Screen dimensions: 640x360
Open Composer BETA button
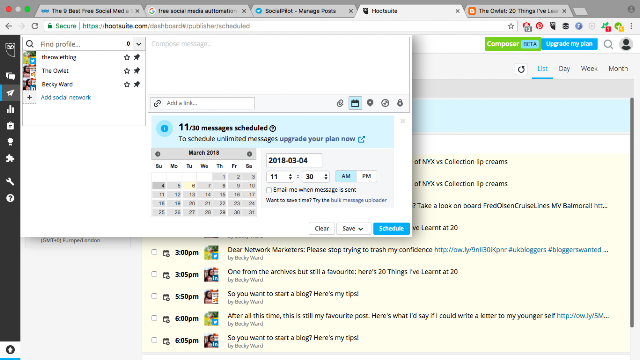[x=513, y=44]
